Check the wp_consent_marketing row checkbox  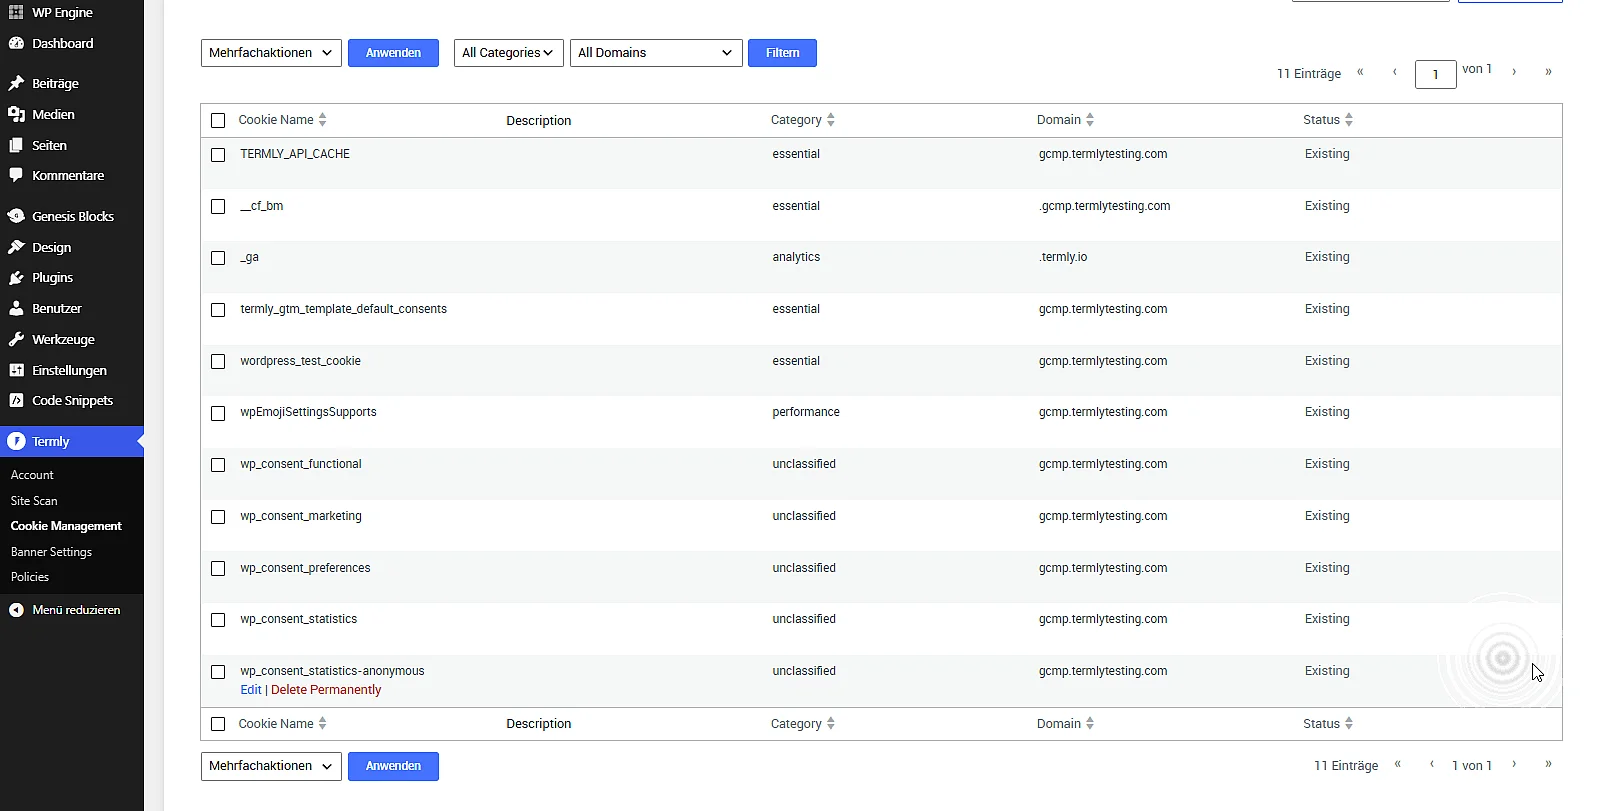tap(218, 517)
